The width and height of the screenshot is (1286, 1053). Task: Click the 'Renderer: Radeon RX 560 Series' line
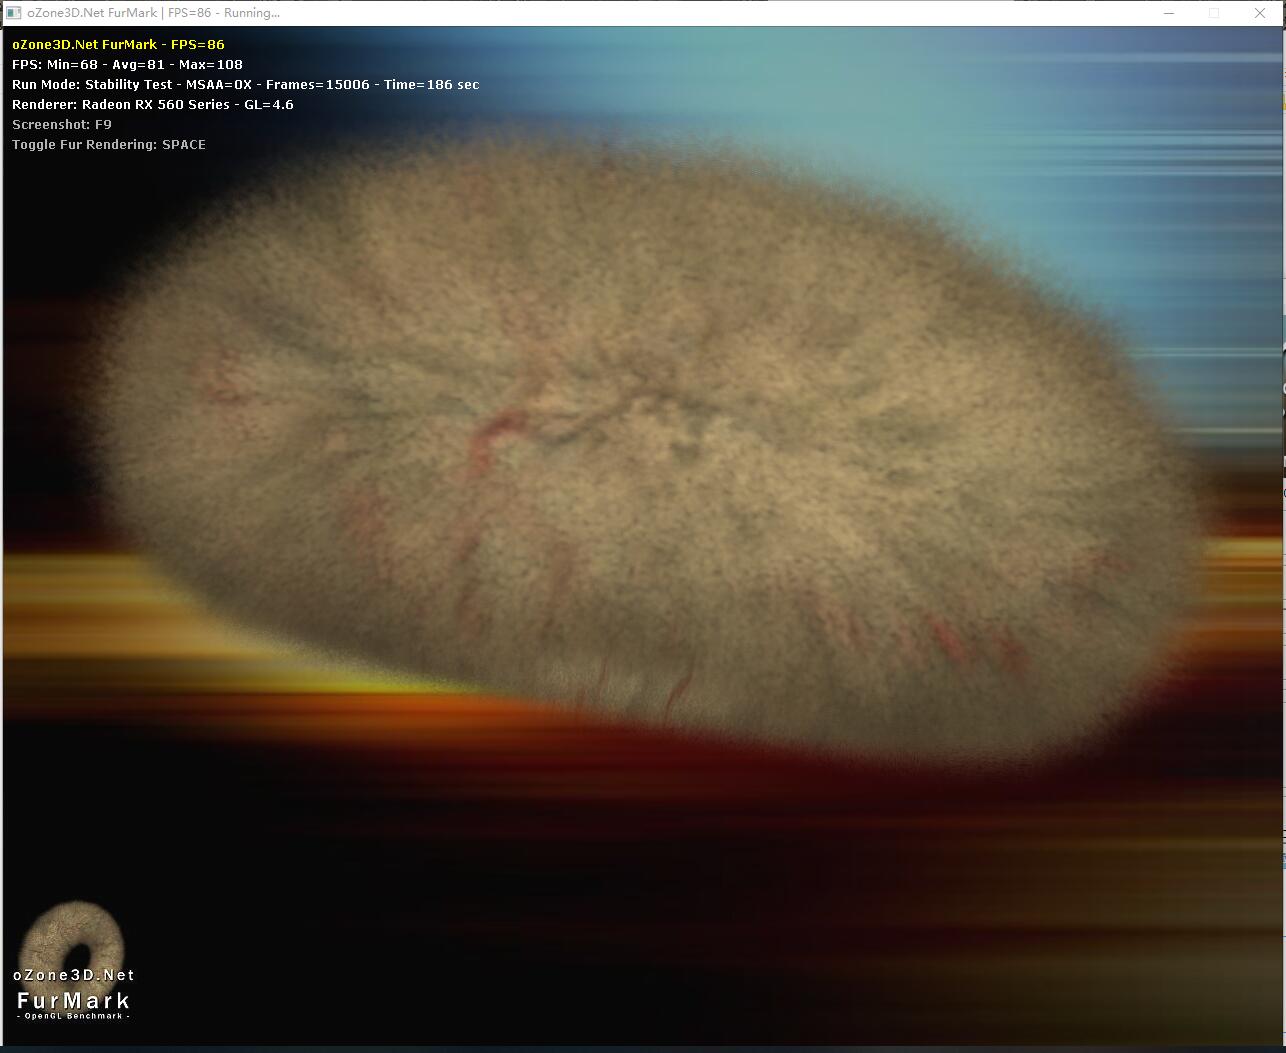[152, 104]
